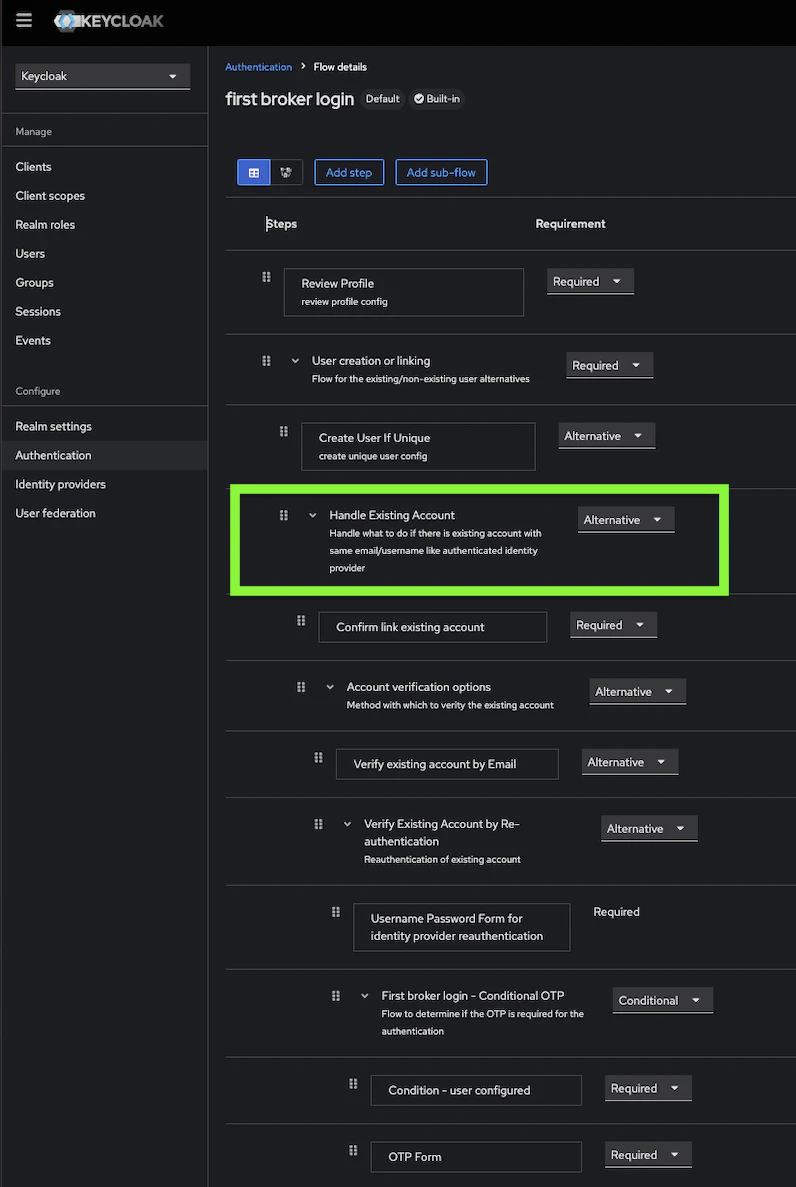
Task: Open Verify Existing Account by Re-authentication requirement dropdown
Action: [x=649, y=829]
